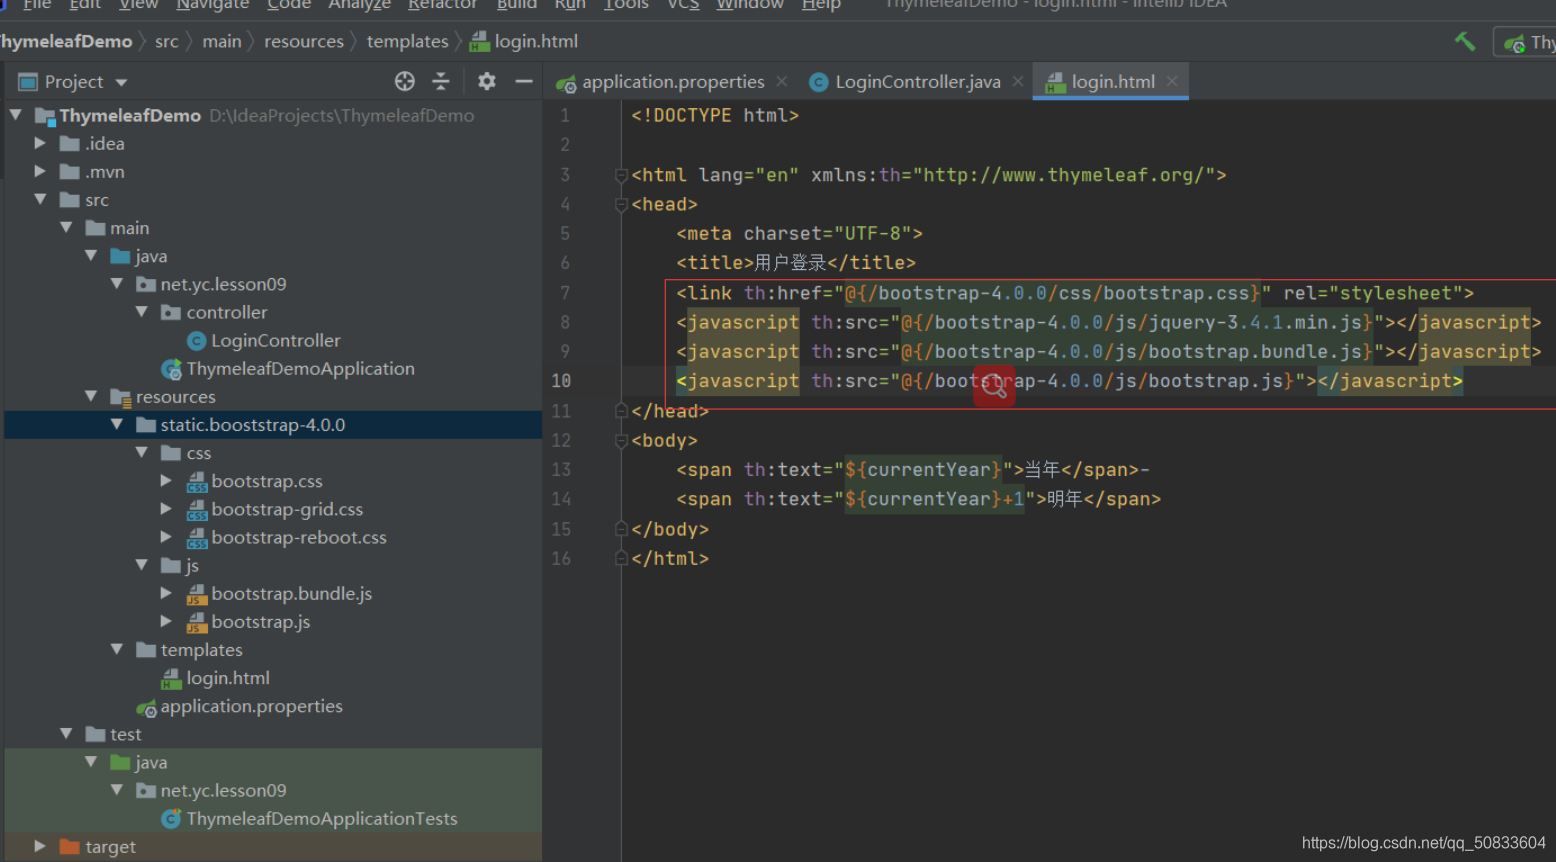This screenshot has height=862, width=1556.
Task: Click src in the breadcrumb bar
Action: 167,42
